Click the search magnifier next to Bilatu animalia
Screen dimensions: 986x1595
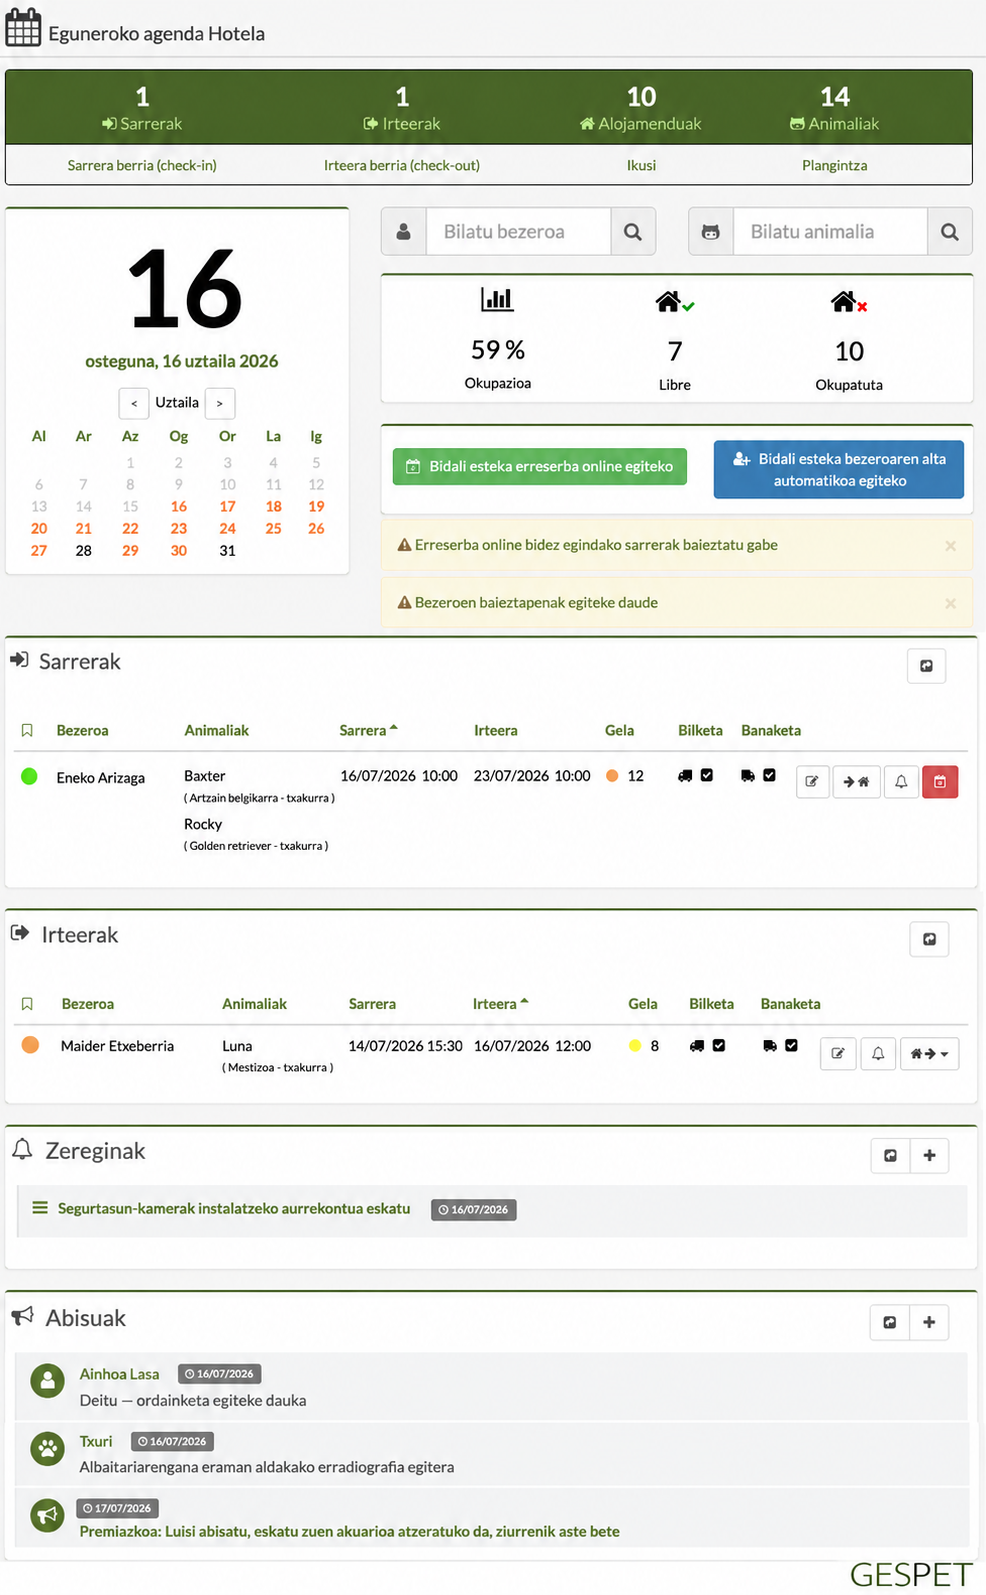pyautogui.click(x=949, y=232)
